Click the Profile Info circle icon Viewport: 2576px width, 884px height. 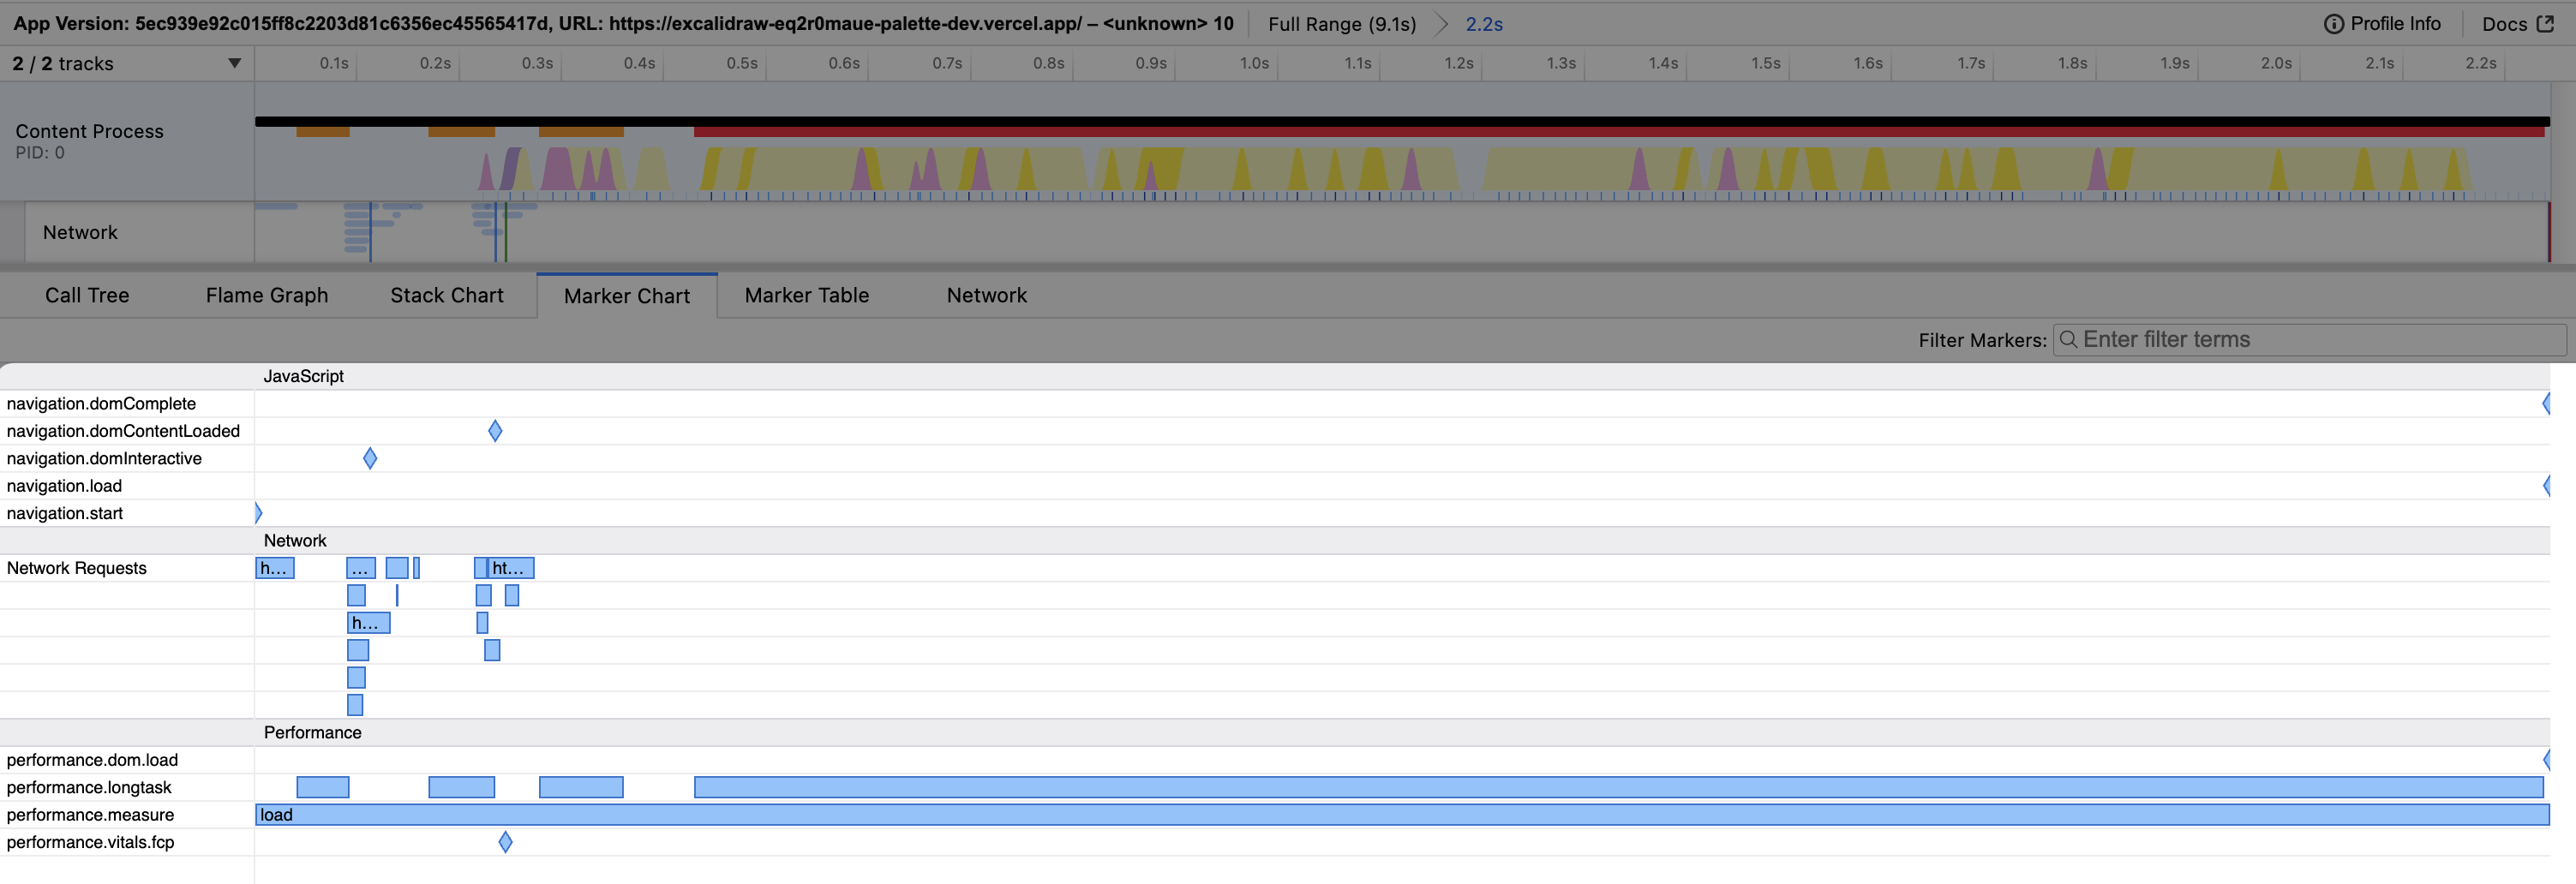[x=2333, y=24]
